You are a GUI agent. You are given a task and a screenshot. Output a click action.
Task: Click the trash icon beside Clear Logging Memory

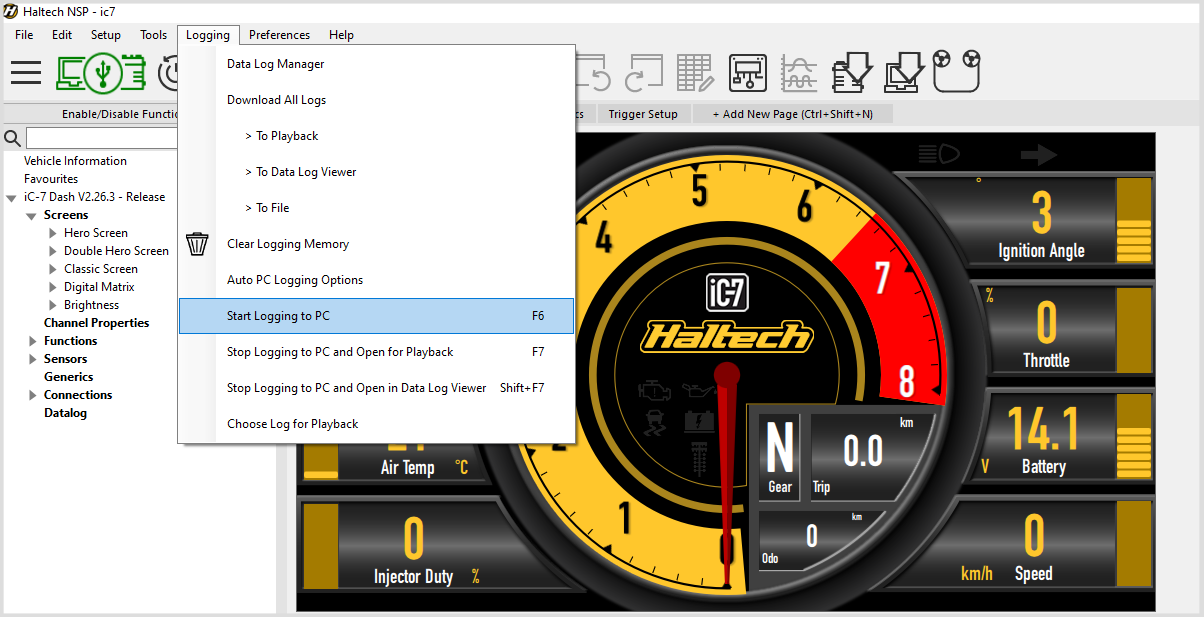coord(197,244)
